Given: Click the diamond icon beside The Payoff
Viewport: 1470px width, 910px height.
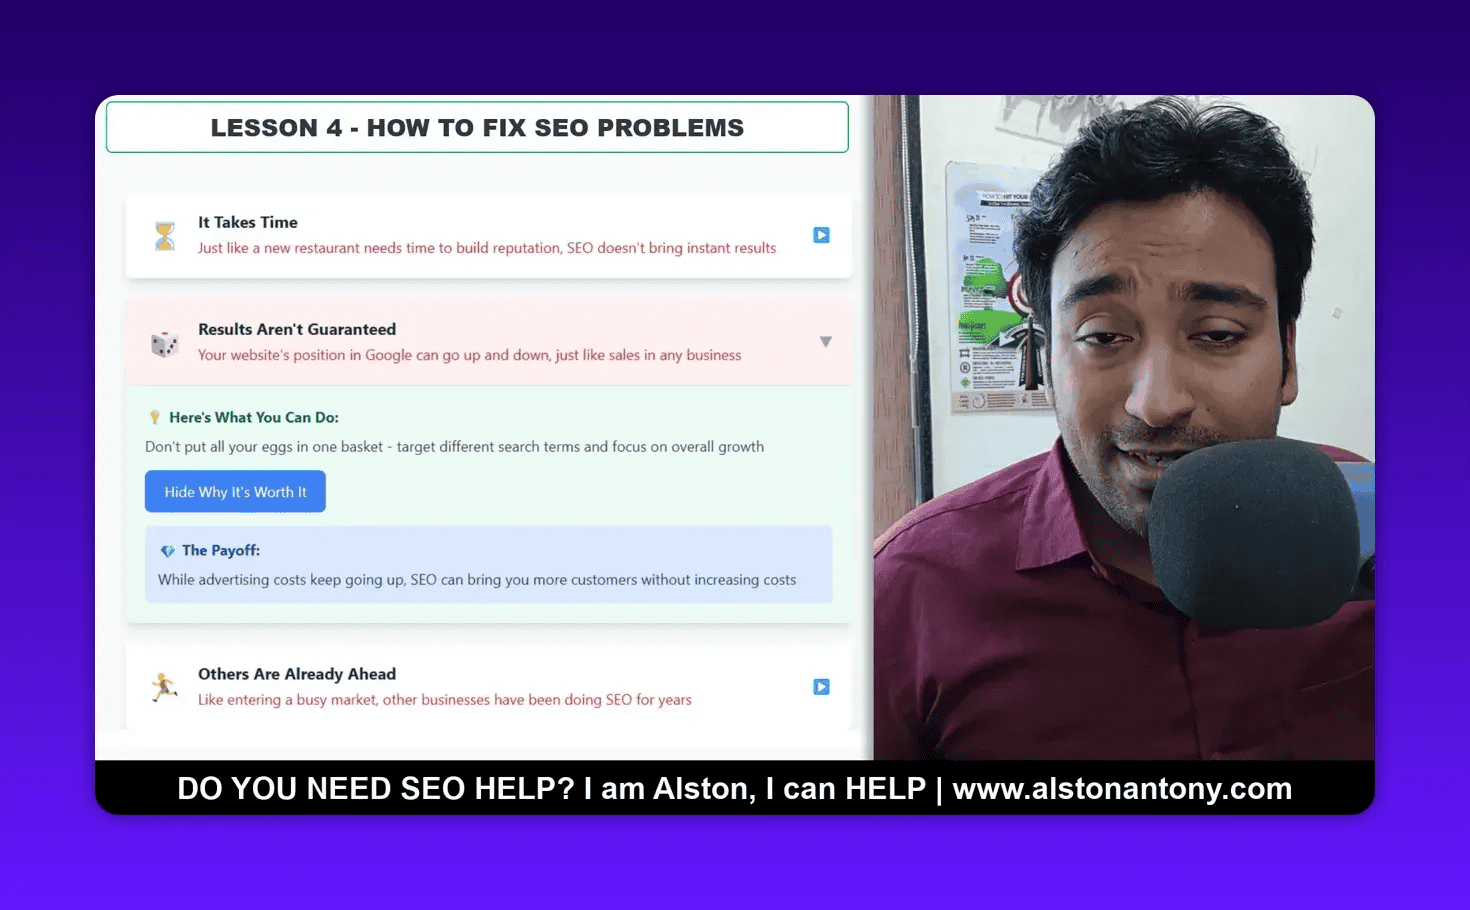Looking at the screenshot, I should click(x=167, y=550).
